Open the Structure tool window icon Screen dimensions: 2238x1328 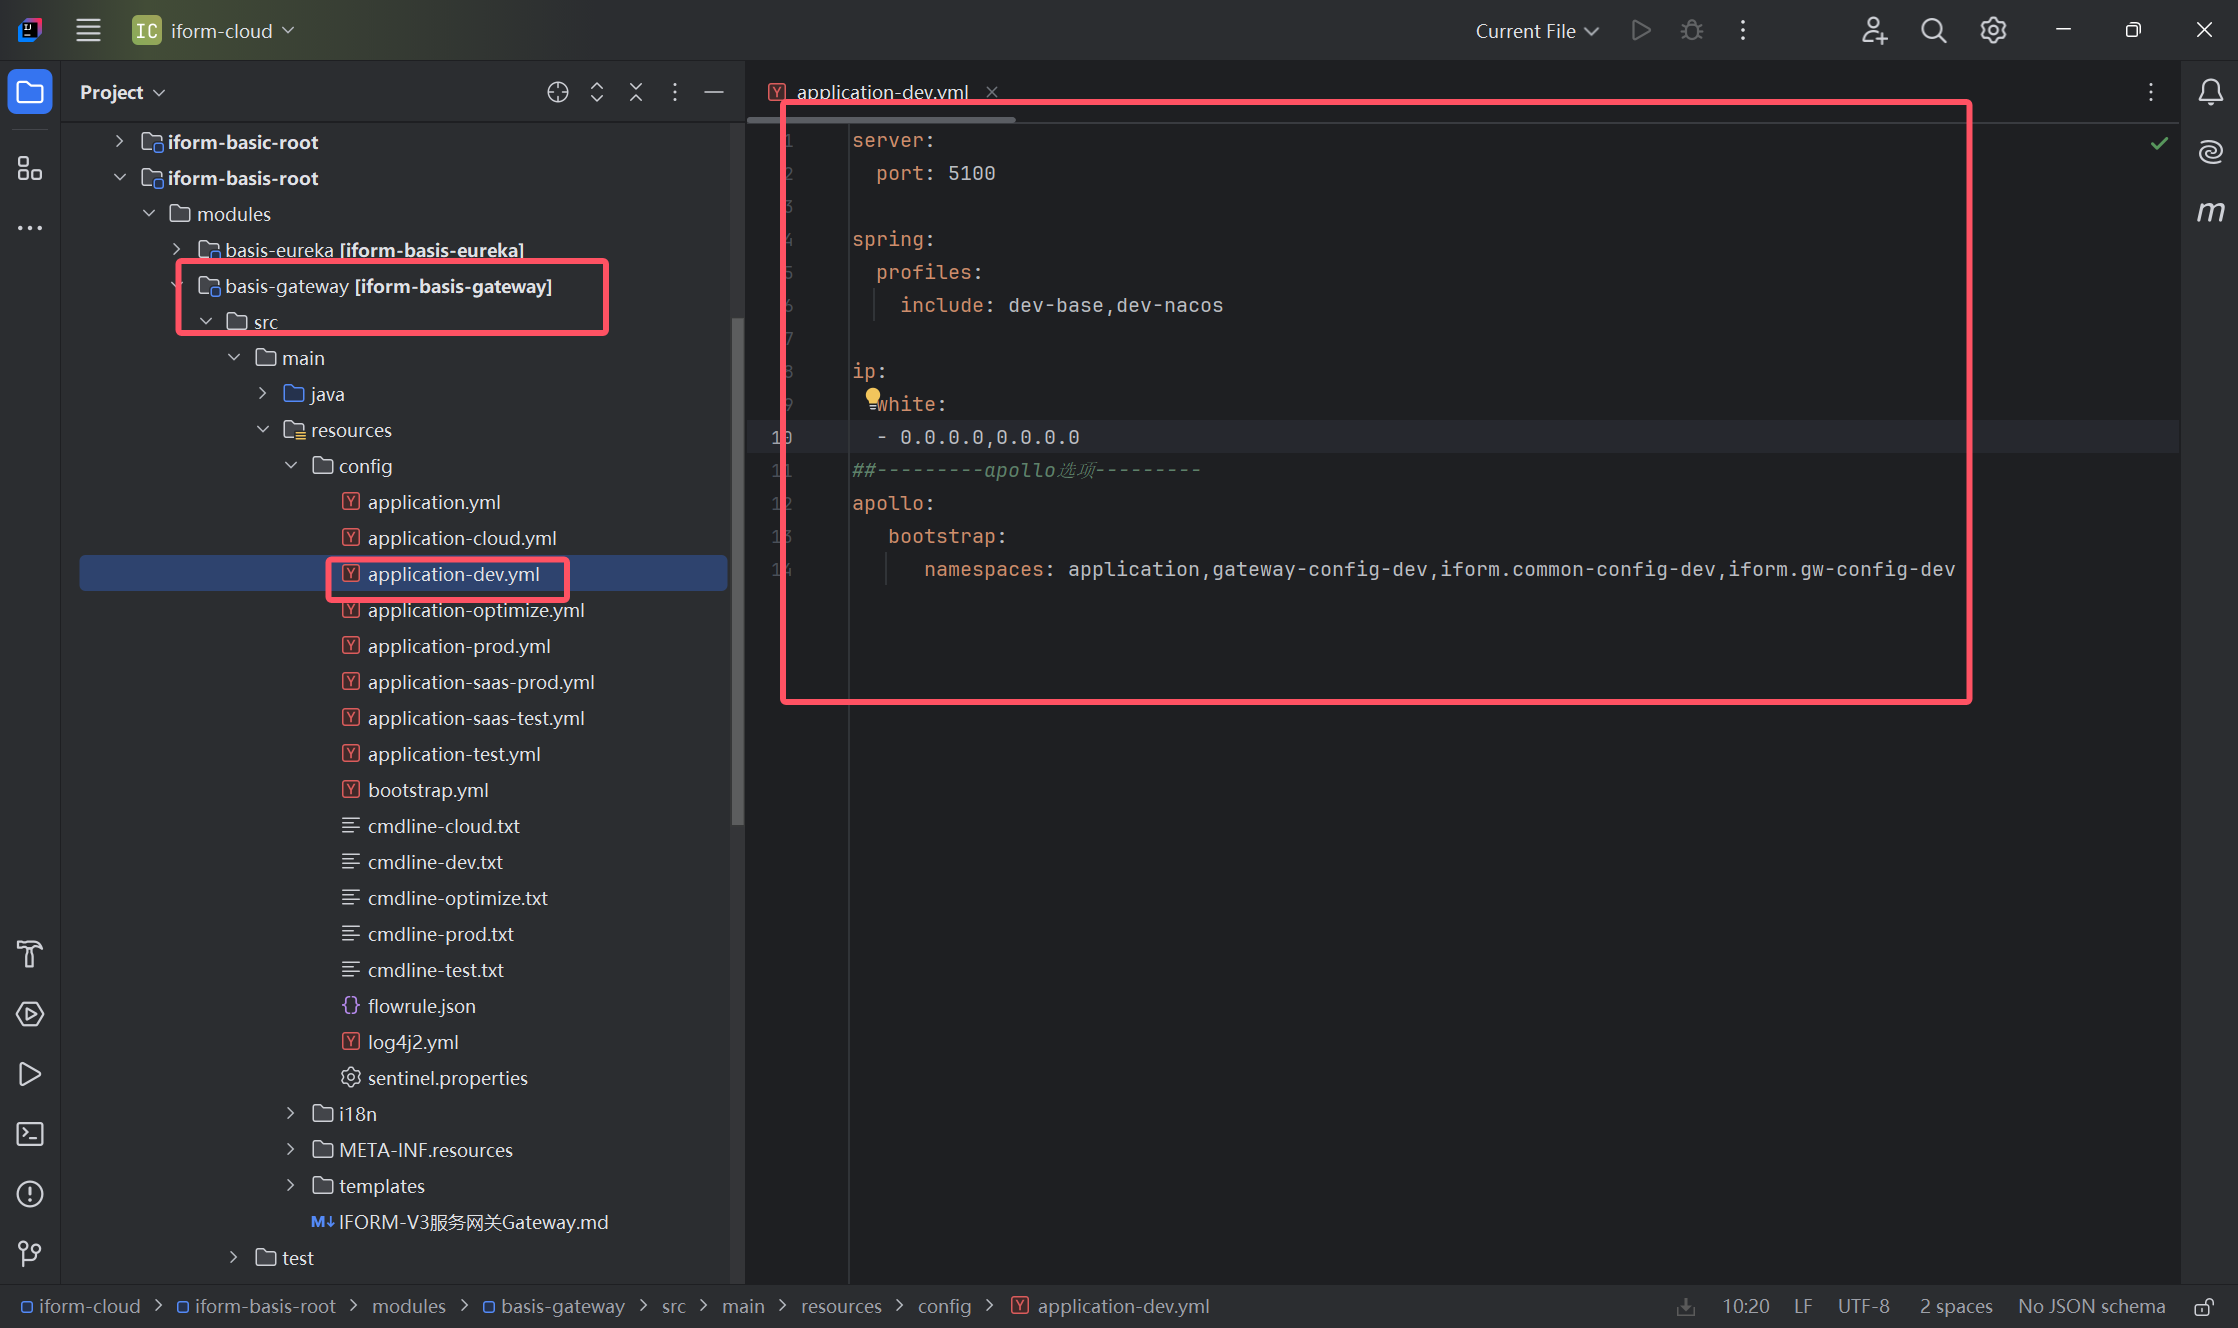pyautogui.click(x=30, y=169)
